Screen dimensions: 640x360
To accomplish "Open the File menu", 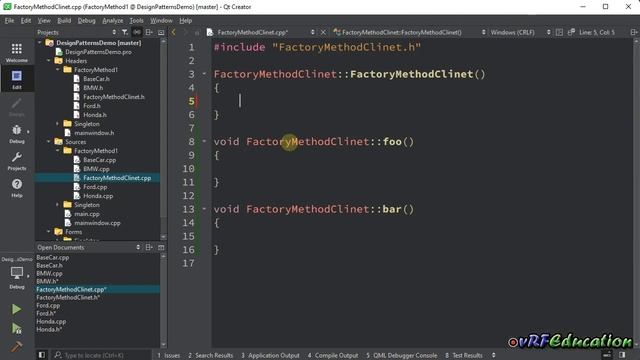I will pyautogui.click(x=9, y=20).
